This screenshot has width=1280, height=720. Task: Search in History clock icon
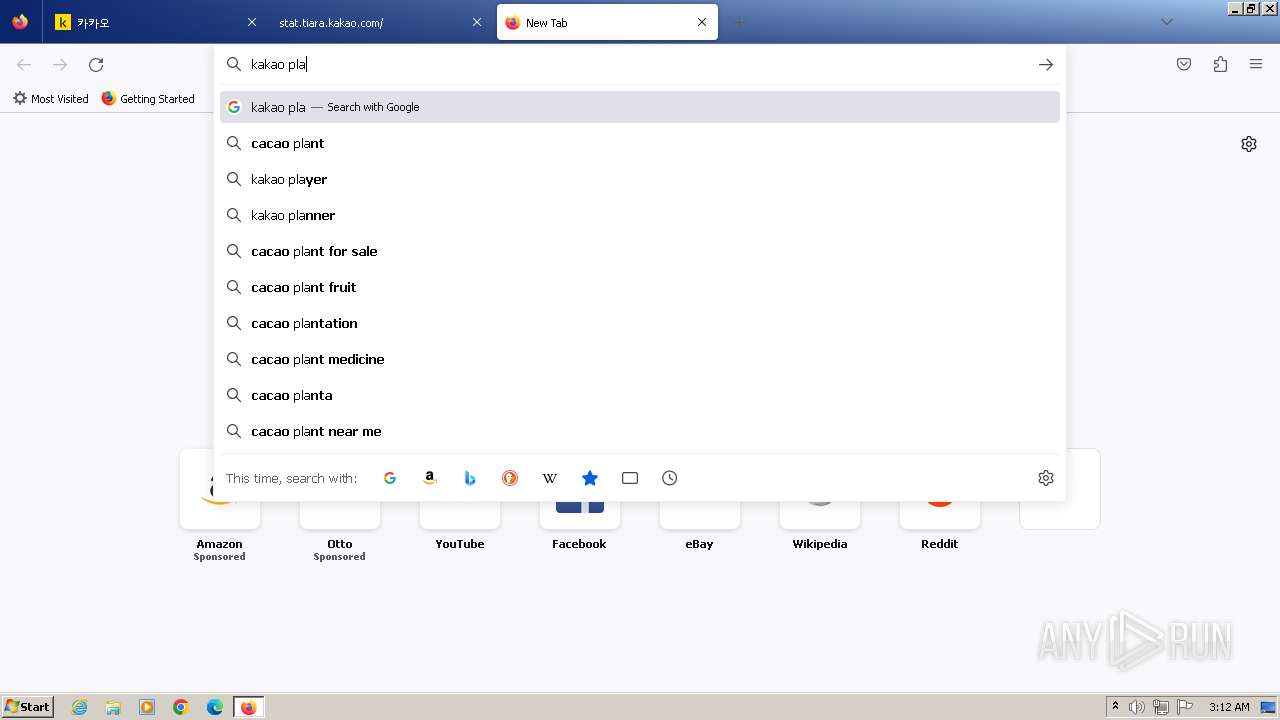point(670,478)
